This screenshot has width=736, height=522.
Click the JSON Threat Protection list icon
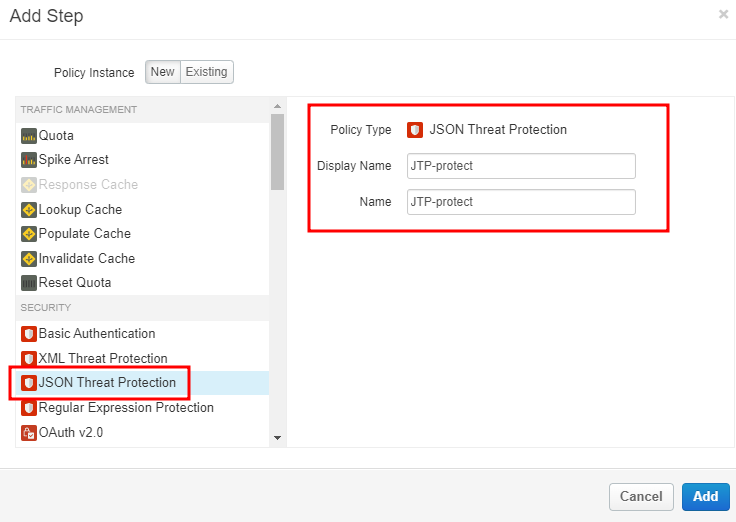[29, 383]
